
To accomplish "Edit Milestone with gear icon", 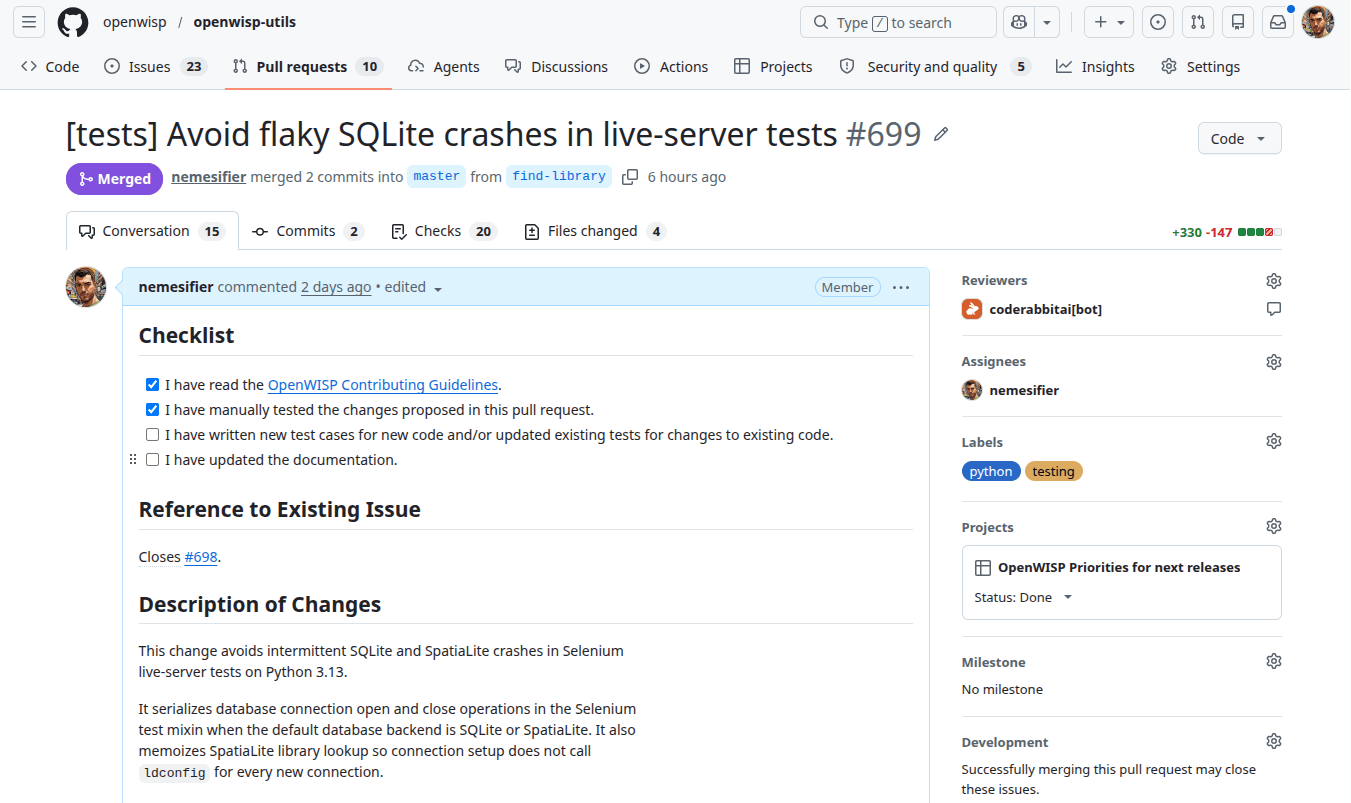I will click(1273, 662).
